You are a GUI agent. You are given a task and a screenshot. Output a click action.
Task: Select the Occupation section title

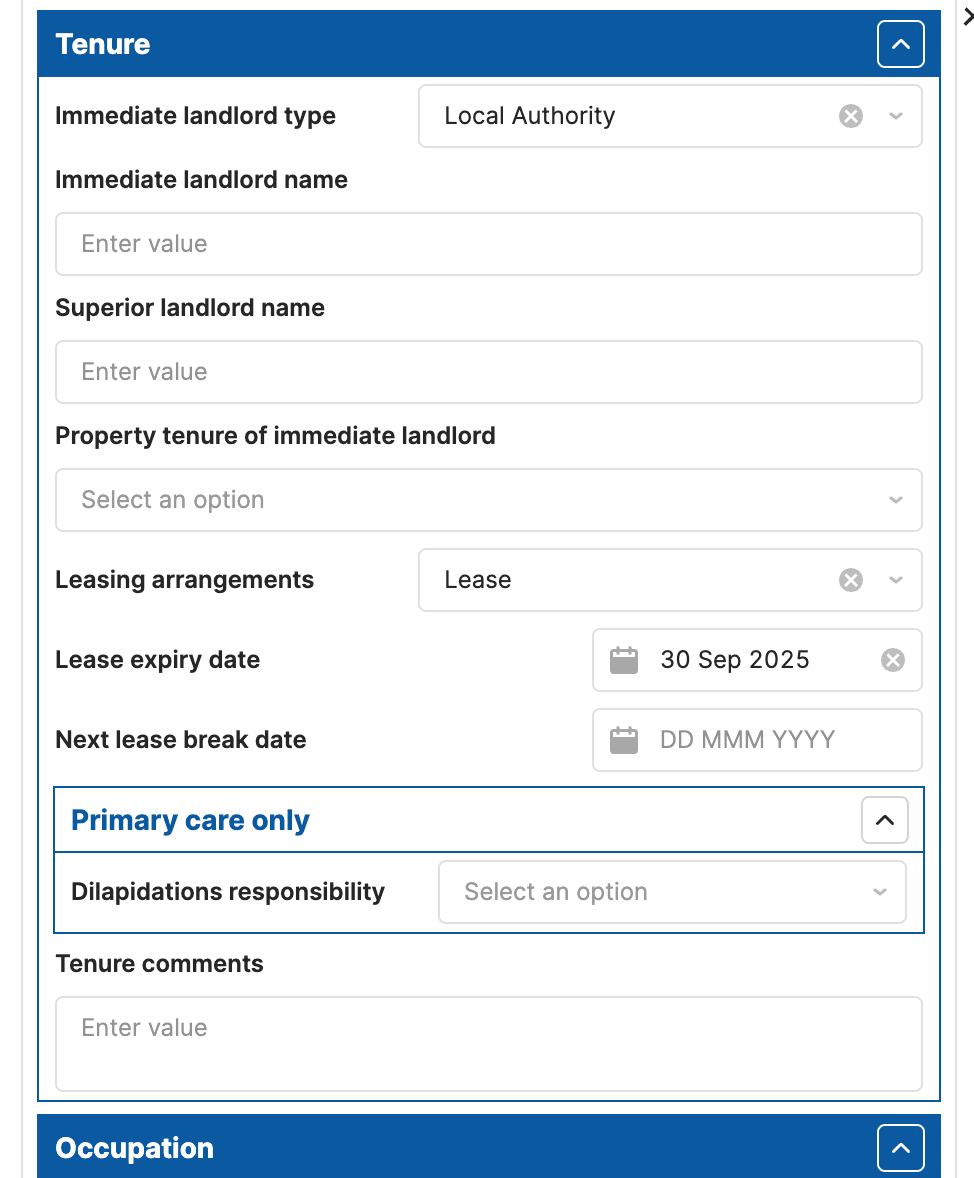click(x=134, y=1148)
